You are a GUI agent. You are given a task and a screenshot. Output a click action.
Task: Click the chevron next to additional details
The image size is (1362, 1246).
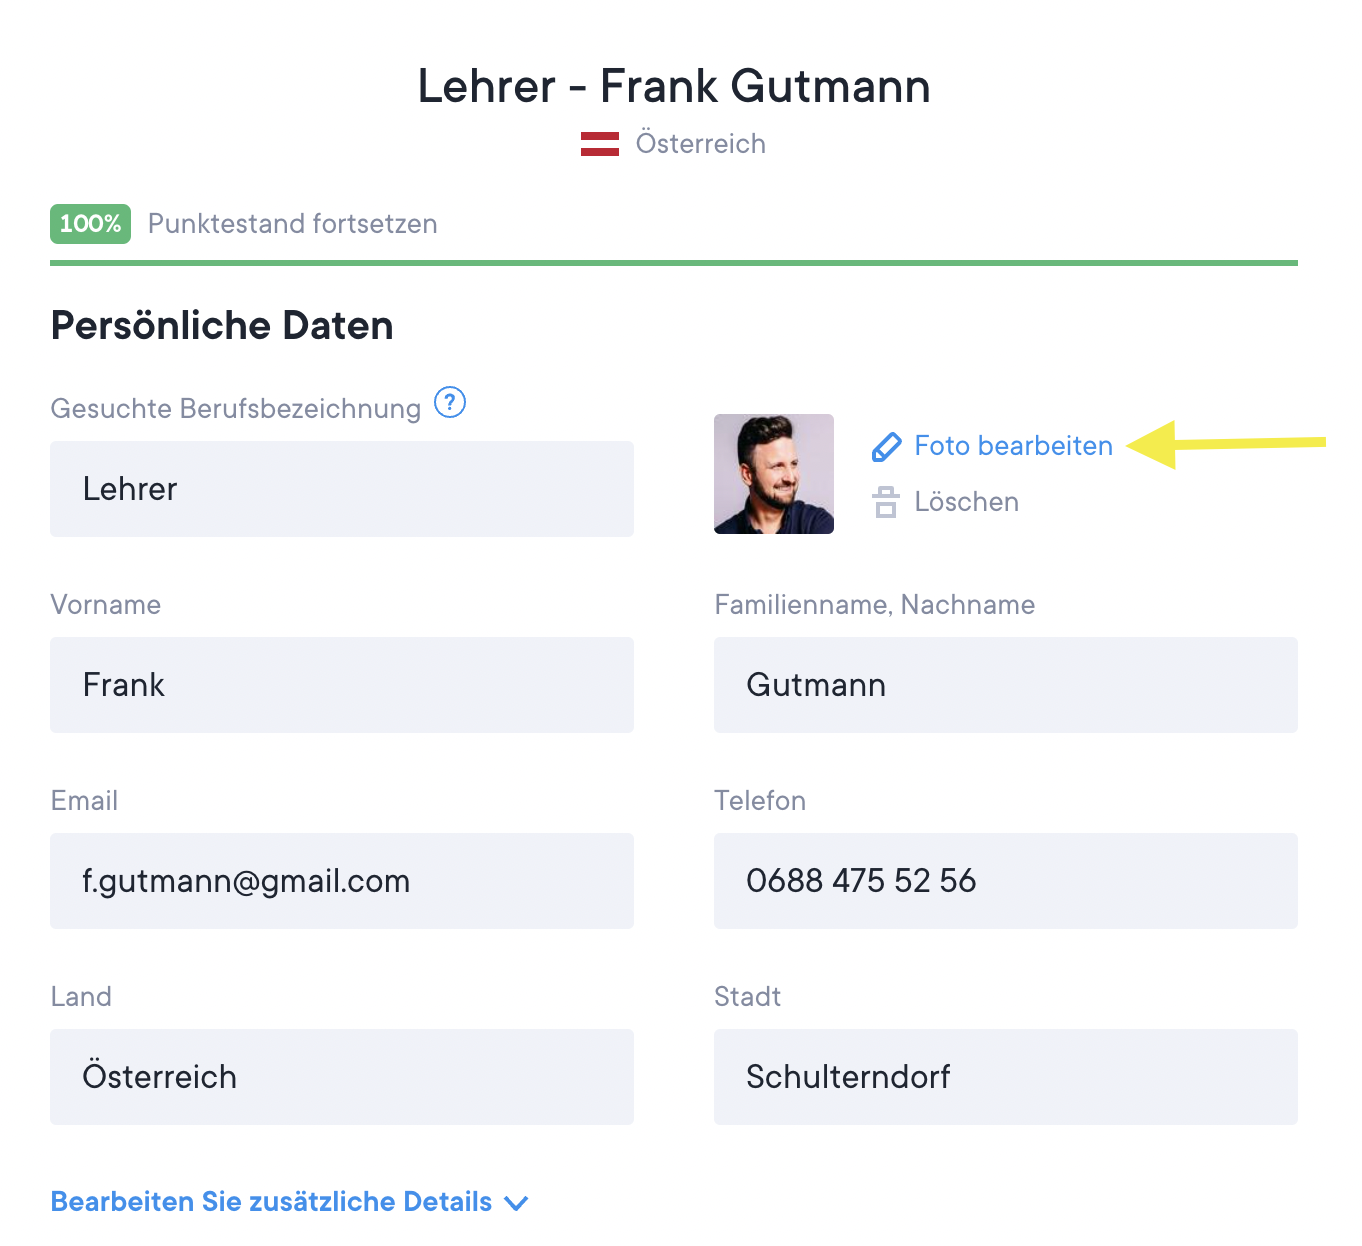[516, 1203]
